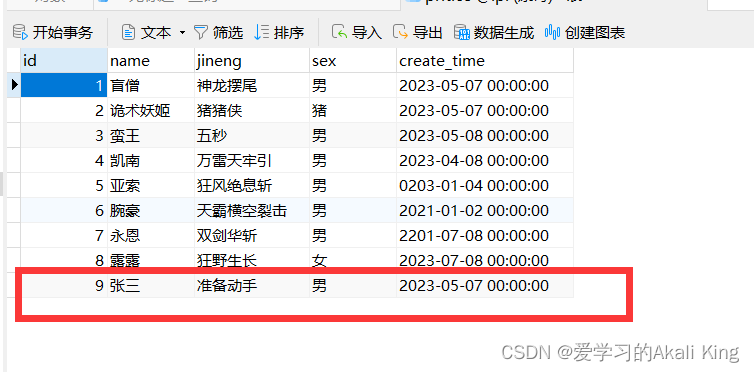Select the create_time column header
754x372 pixels.
(485, 61)
